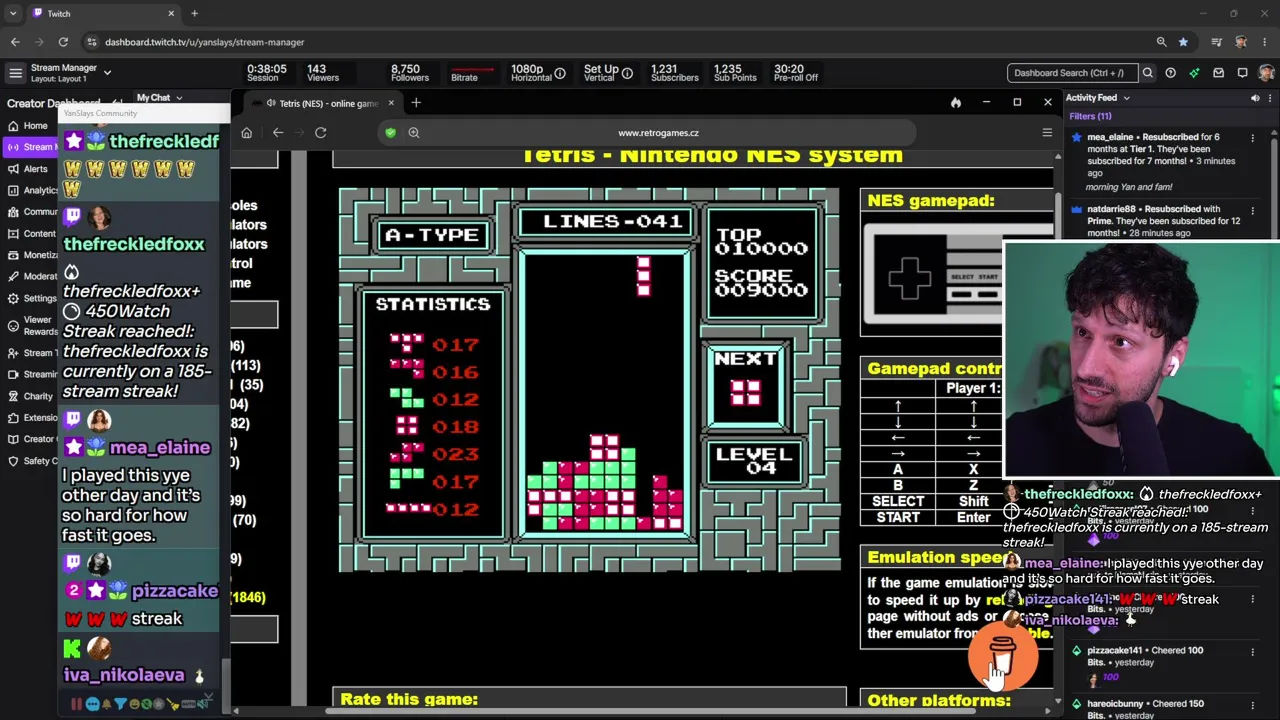Open the Tetris browser window hamburger menu
The image size is (1280, 720).
pyautogui.click(x=1047, y=133)
